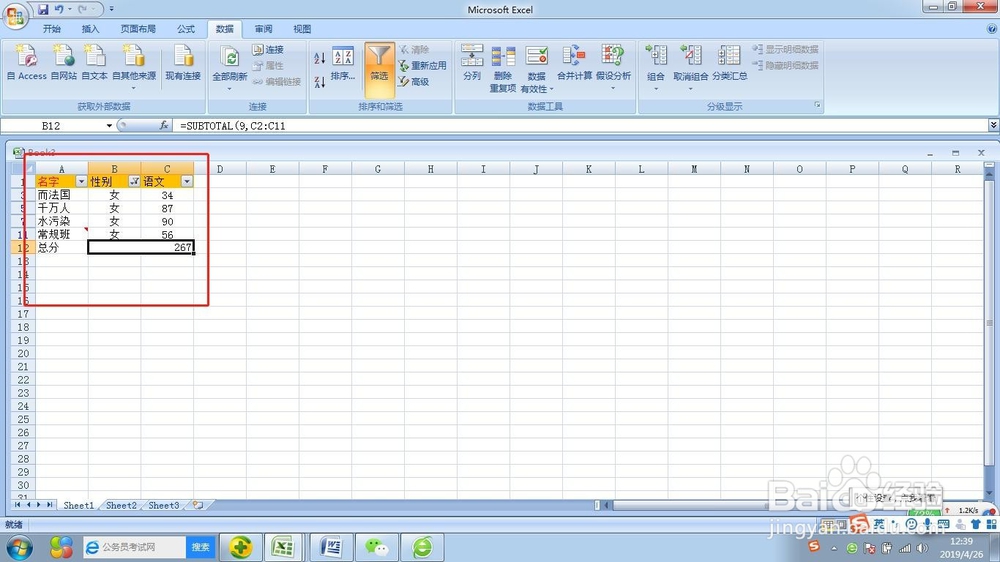
Task: Open filter dropdown for 名字 column
Action: (x=81, y=182)
